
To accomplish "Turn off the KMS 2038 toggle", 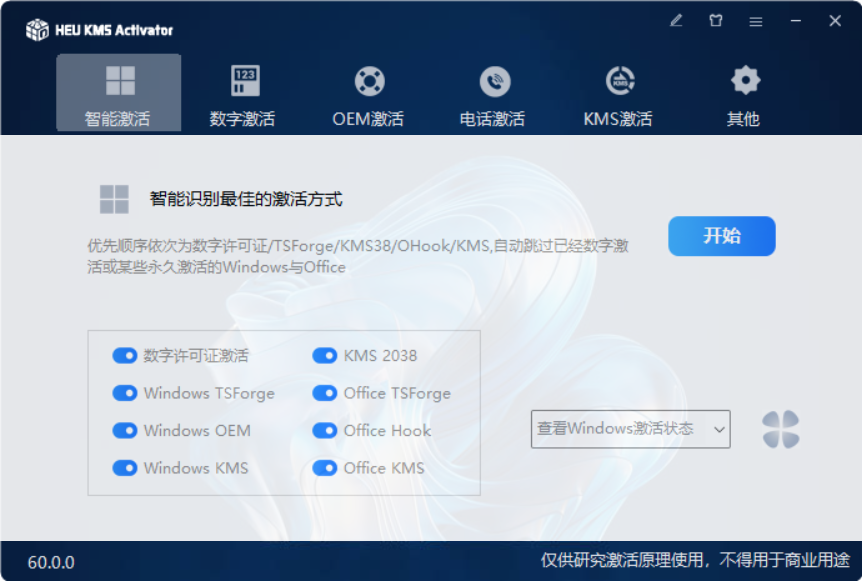I will coord(325,356).
